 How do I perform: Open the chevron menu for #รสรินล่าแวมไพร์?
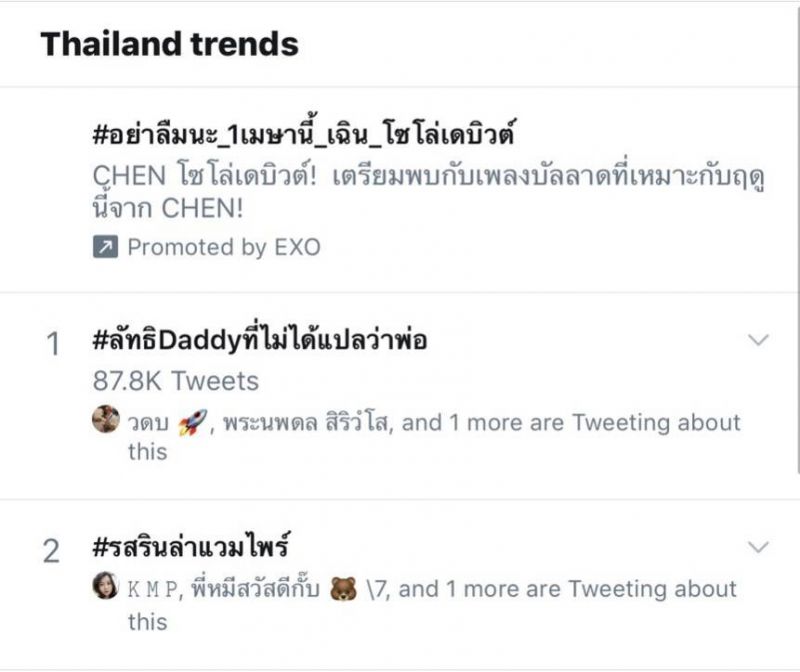pyautogui.click(x=759, y=547)
